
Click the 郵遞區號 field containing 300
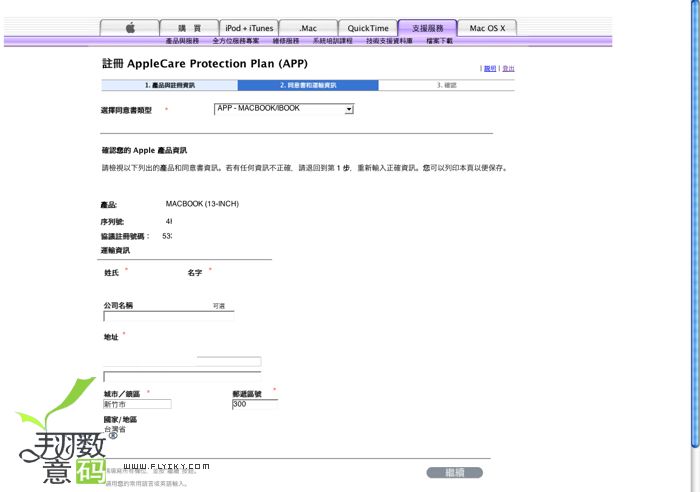pos(254,404)
